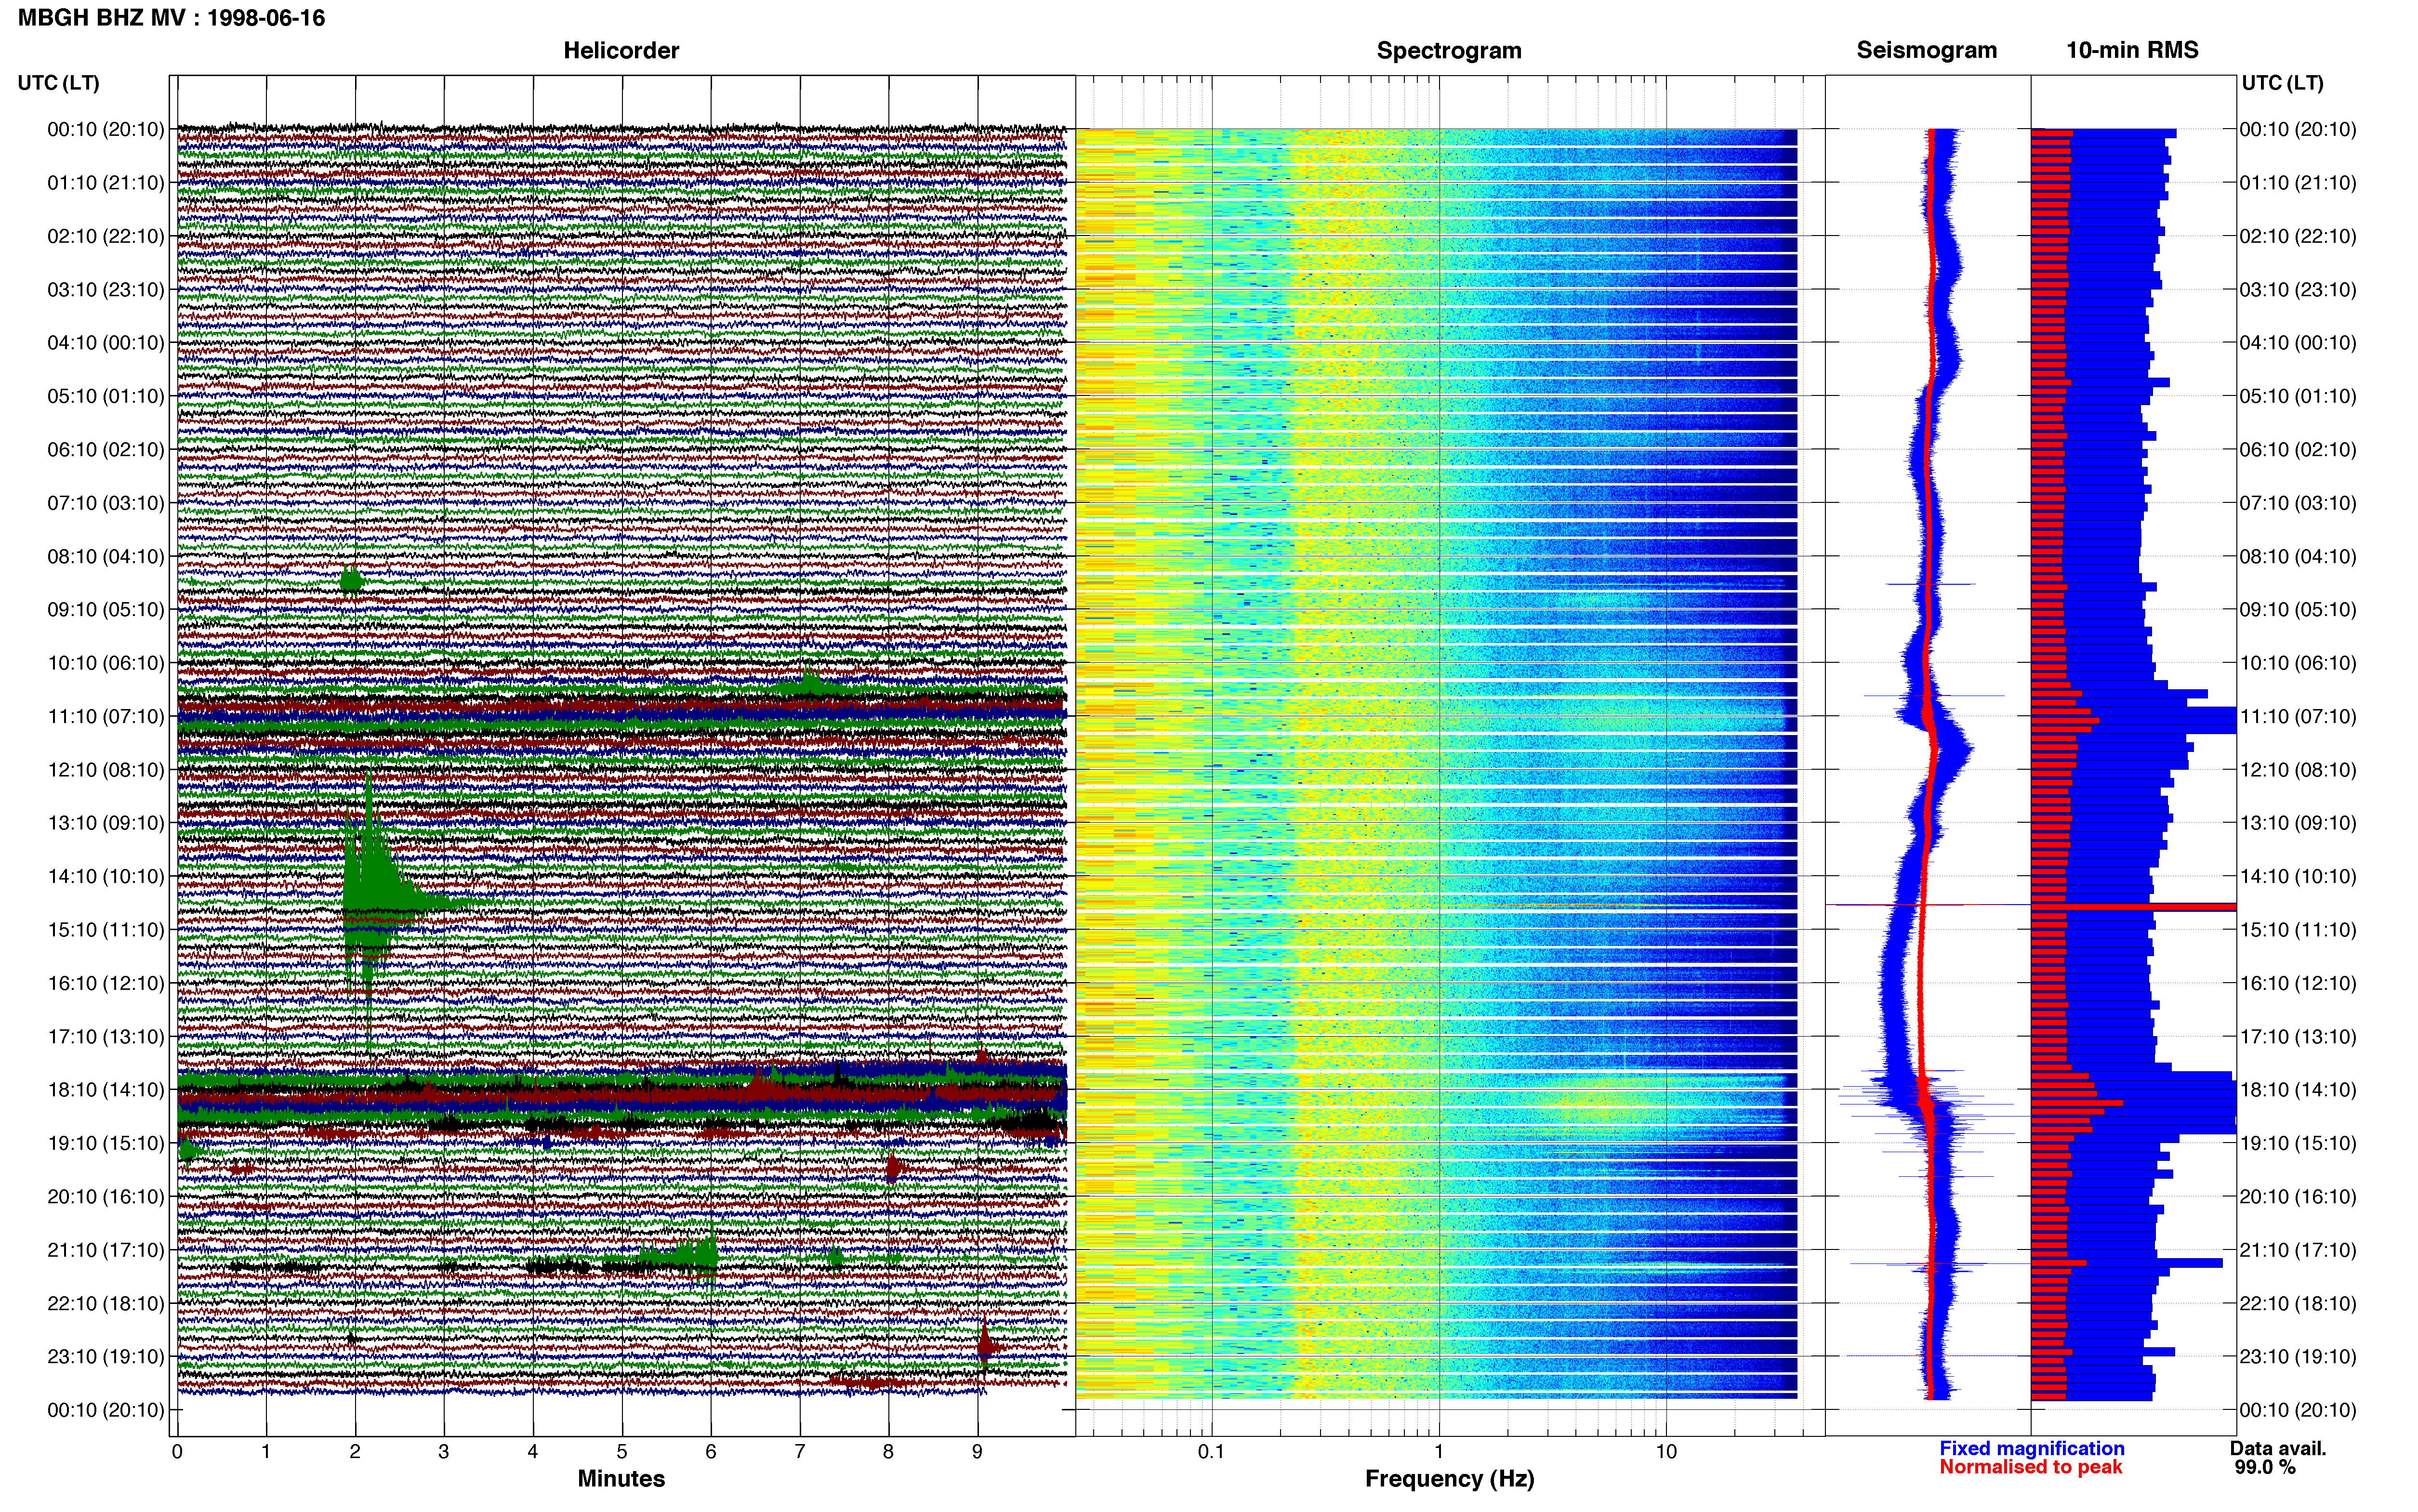Select the 'Spectrogram' panel heading
The image size is (2418, 1512).
pos(1449,50)
